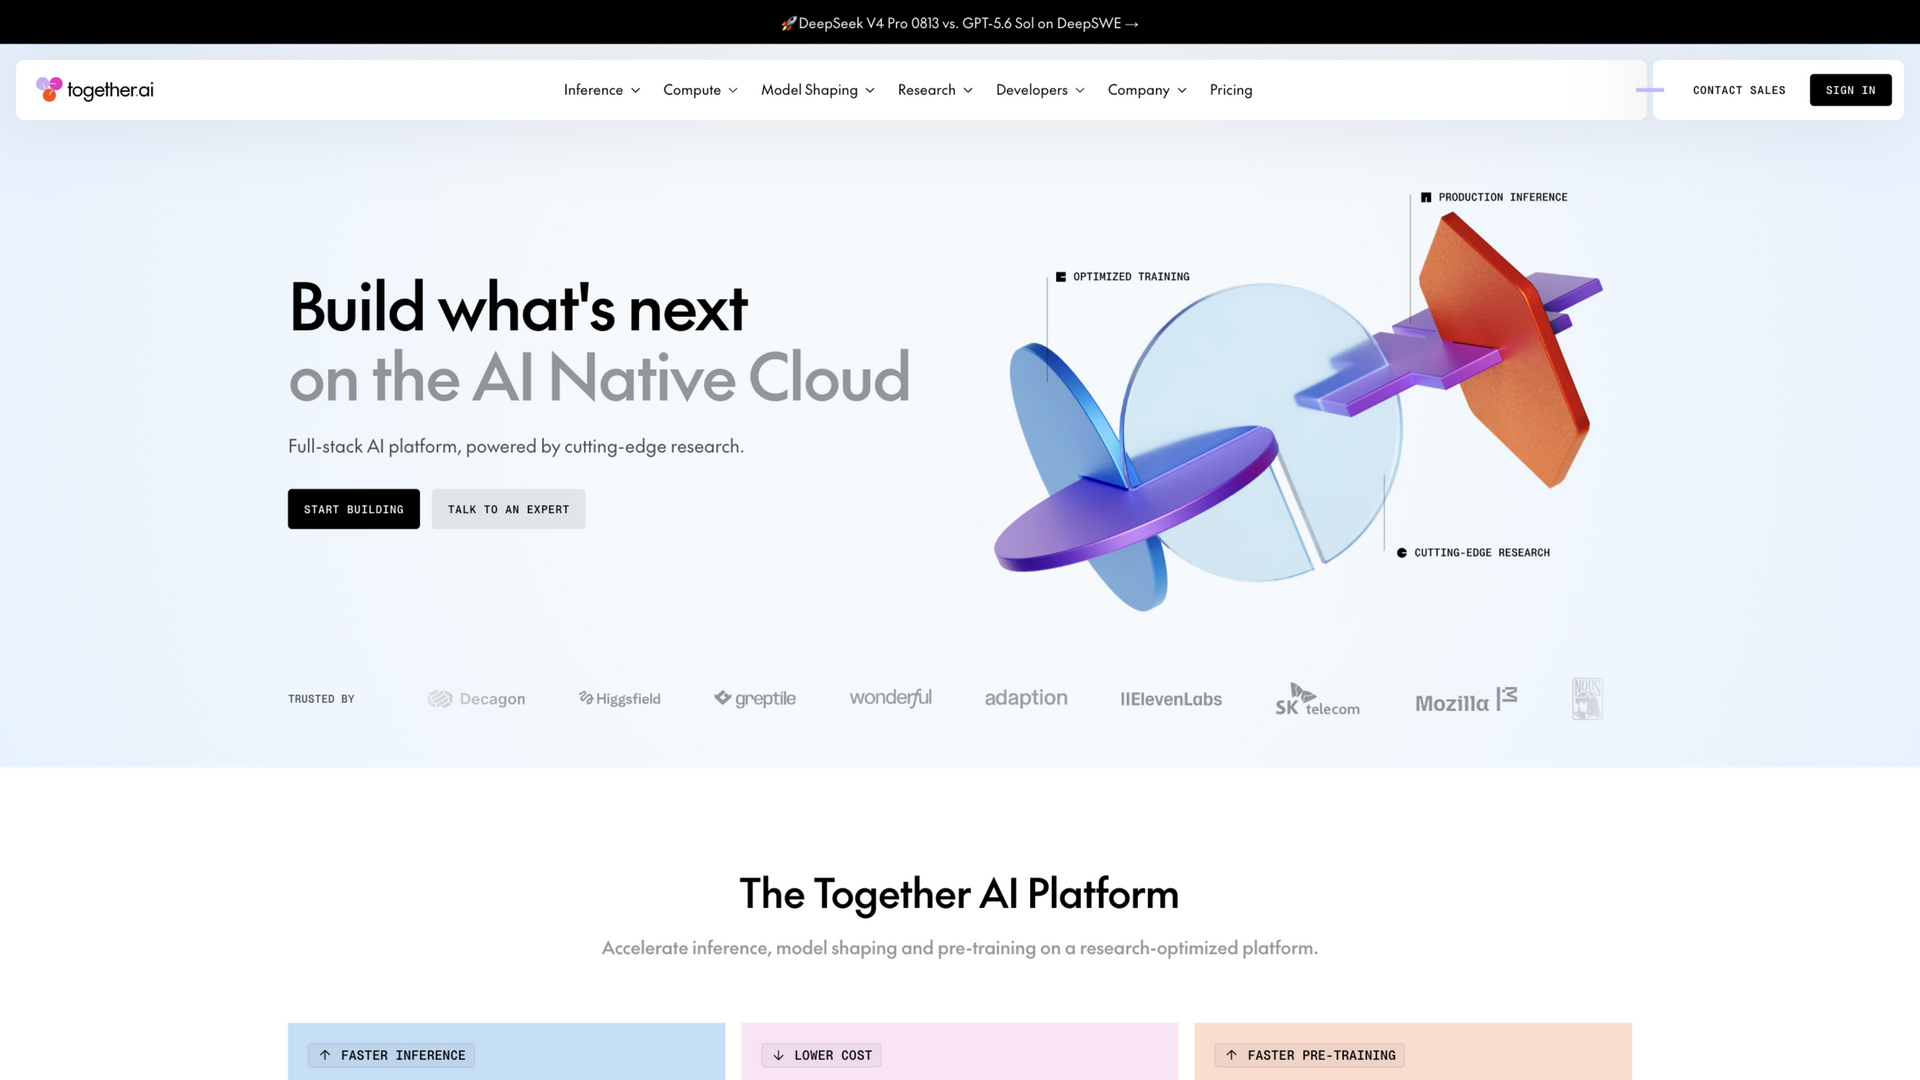Click the Sign In button
Image resolution: width=1920 pixels, height=1080 pixels.
[1850, 90]
